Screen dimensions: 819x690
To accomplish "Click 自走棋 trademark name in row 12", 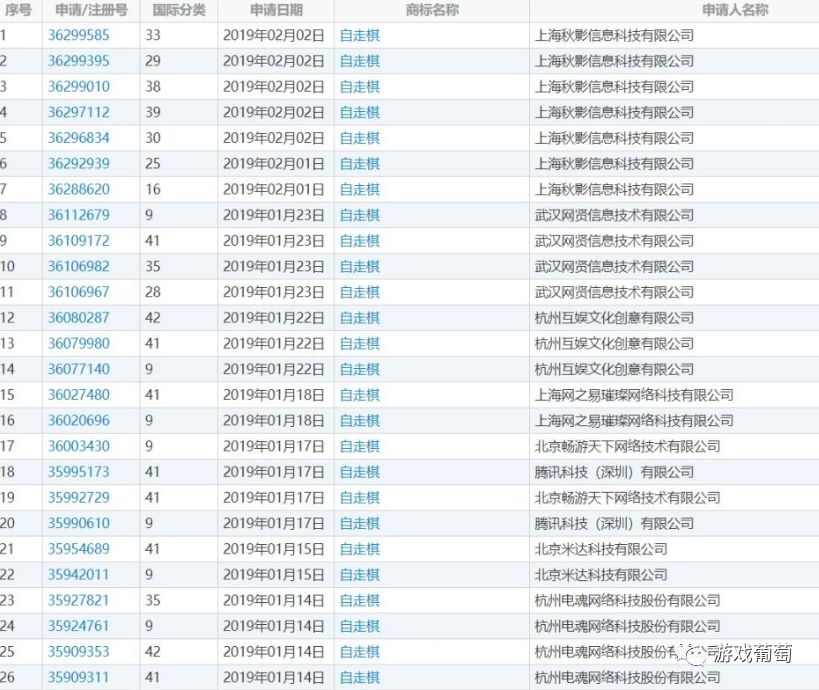I will (x=360, y=318).
